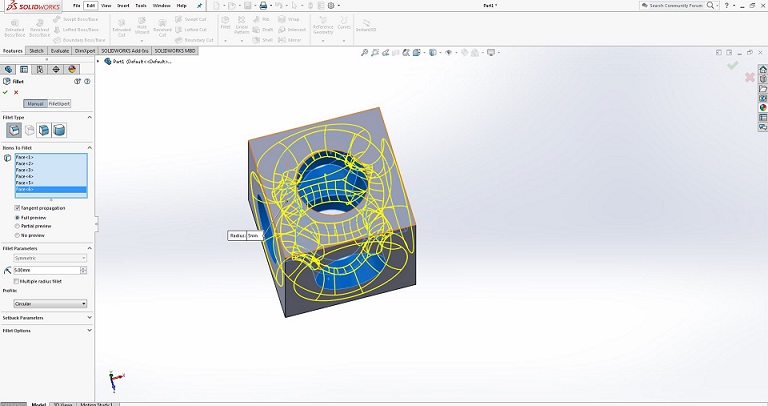
Task: Open the Symmetric fillet method dropdown
Action: click(x=50, y=258)
